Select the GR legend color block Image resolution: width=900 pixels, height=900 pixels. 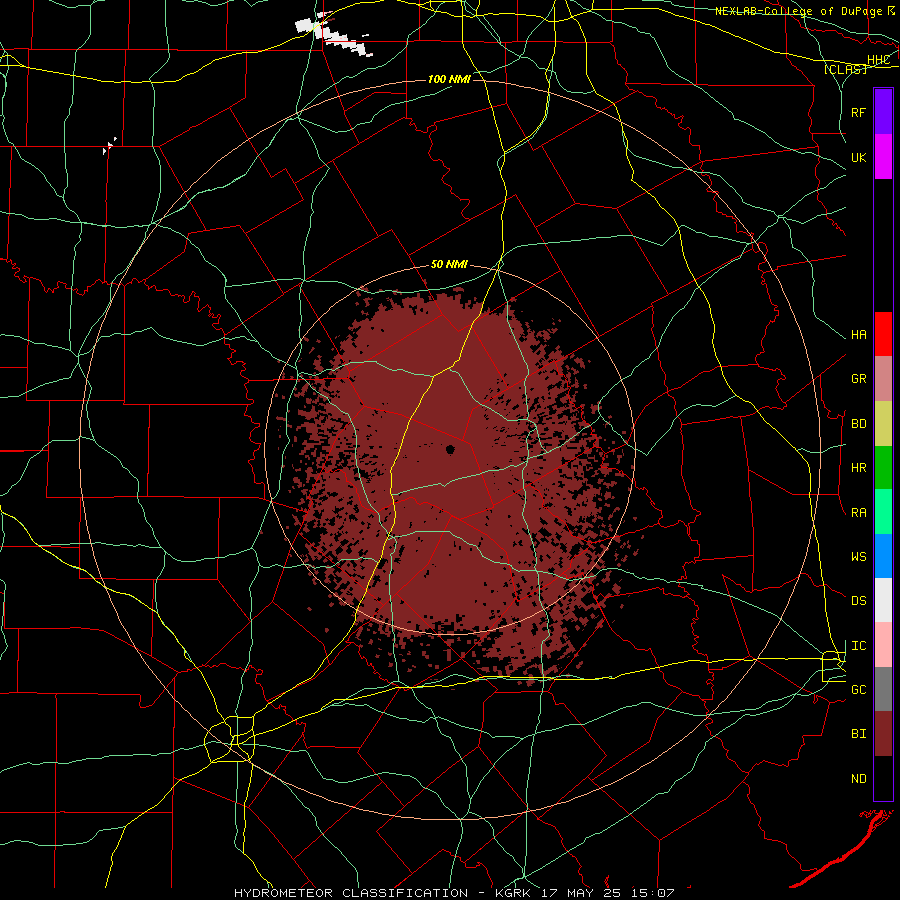click(x=883, y=379)
